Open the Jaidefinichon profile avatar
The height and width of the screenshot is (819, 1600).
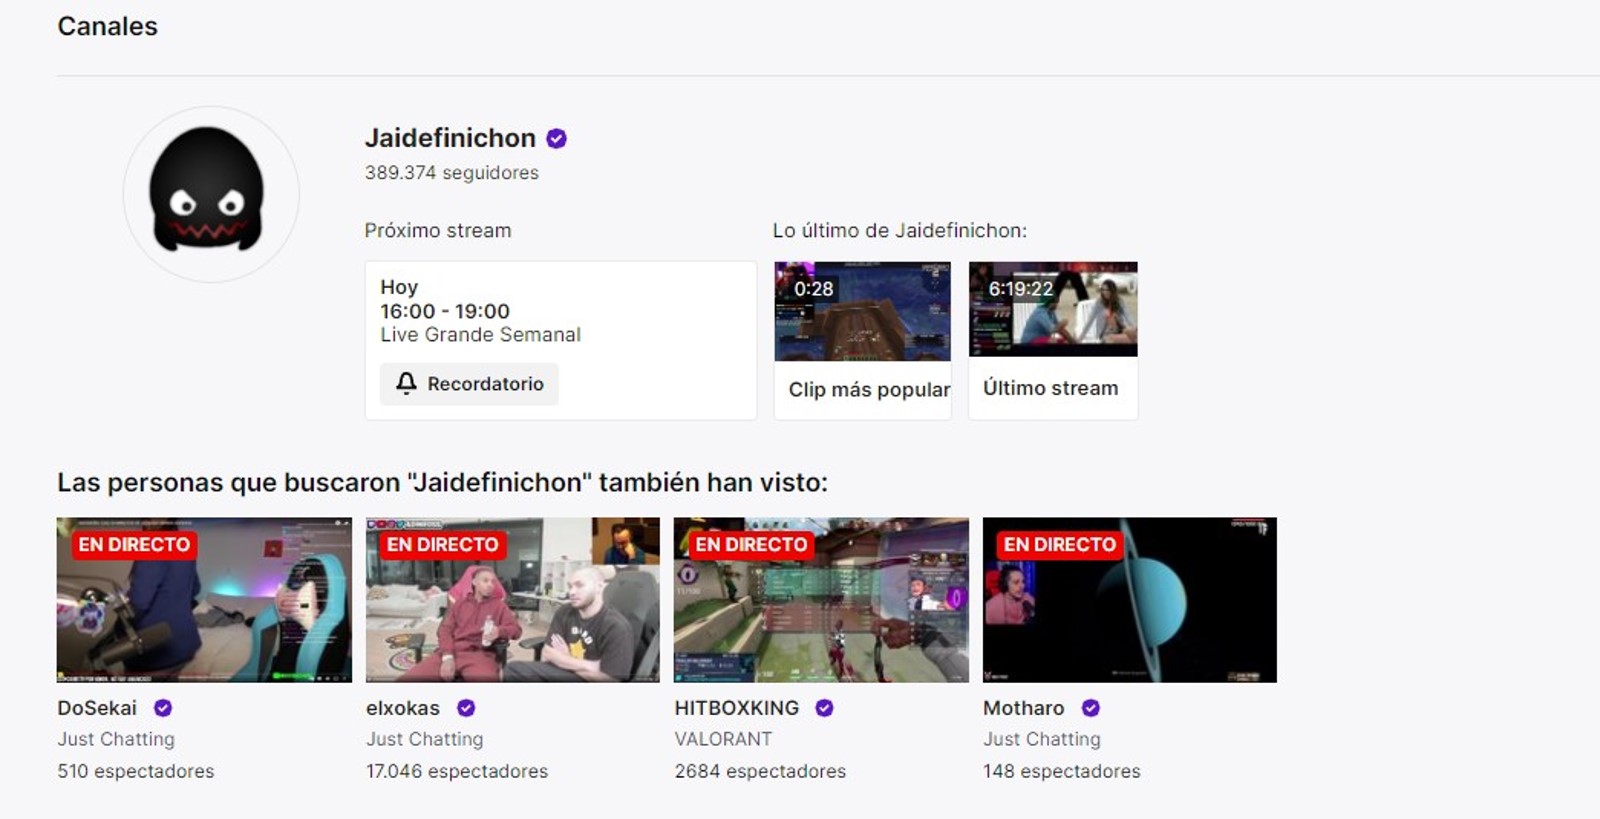pyautogui.click(x=211, y=194)
